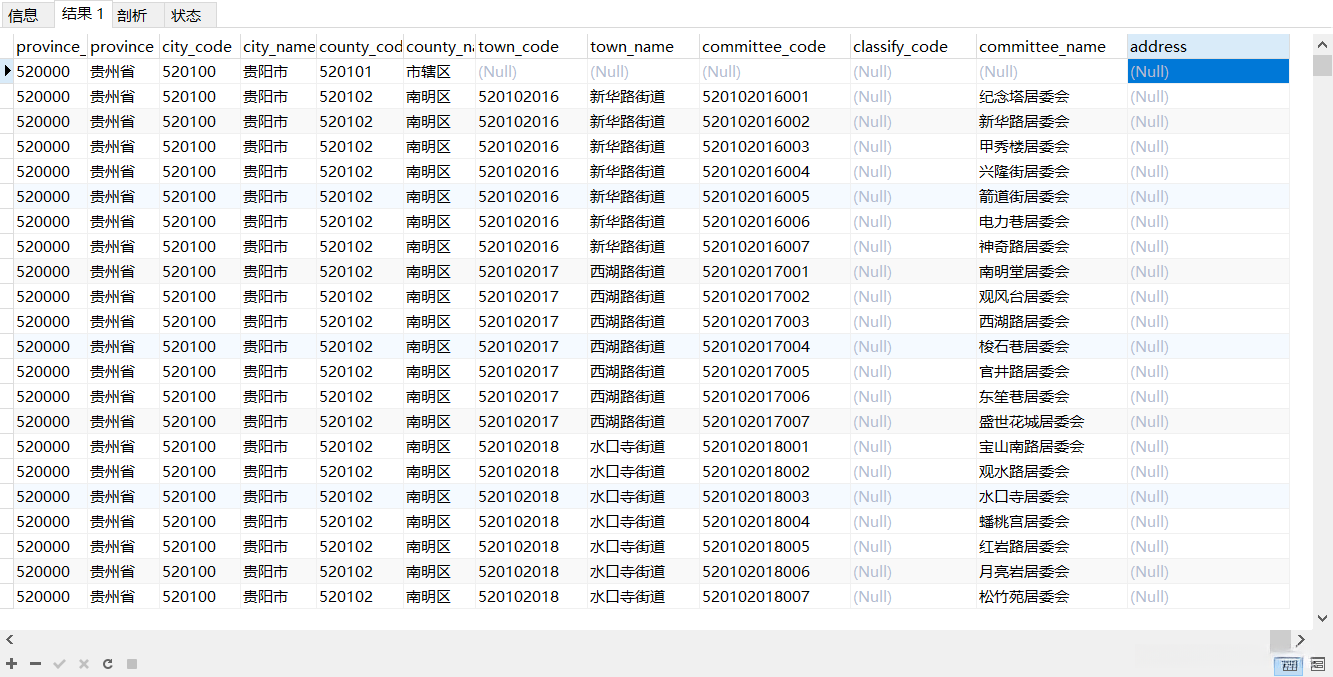Select committee_code cell 520102018005
The width and height of the screenshot is (1333, 677).
click(775, 546)
